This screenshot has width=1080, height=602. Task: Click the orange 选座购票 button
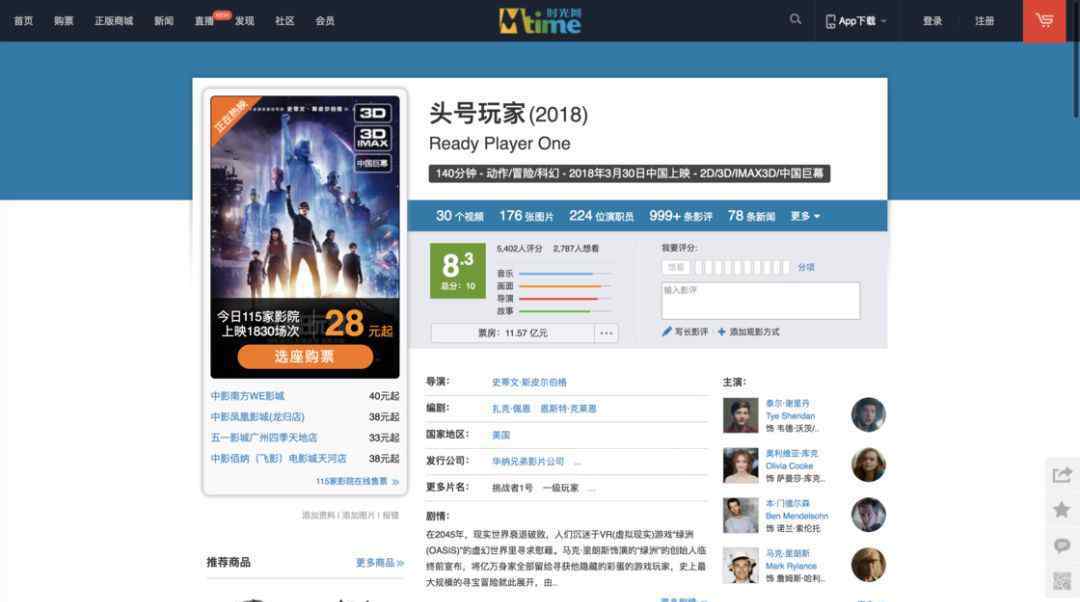click(x=305, y=357)
